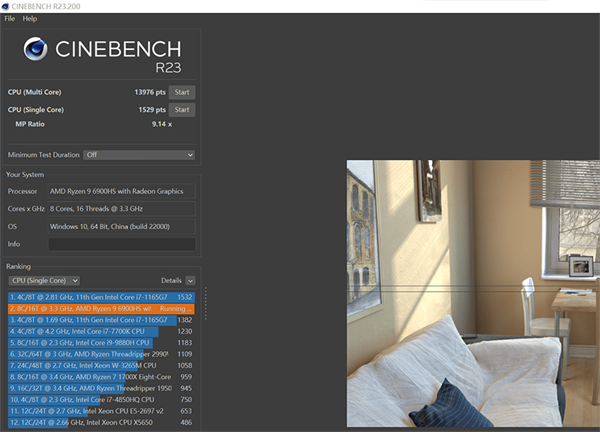Select the Intel Xeon W-3265M ranking row
600x432 pixels.
click(100, 365)
